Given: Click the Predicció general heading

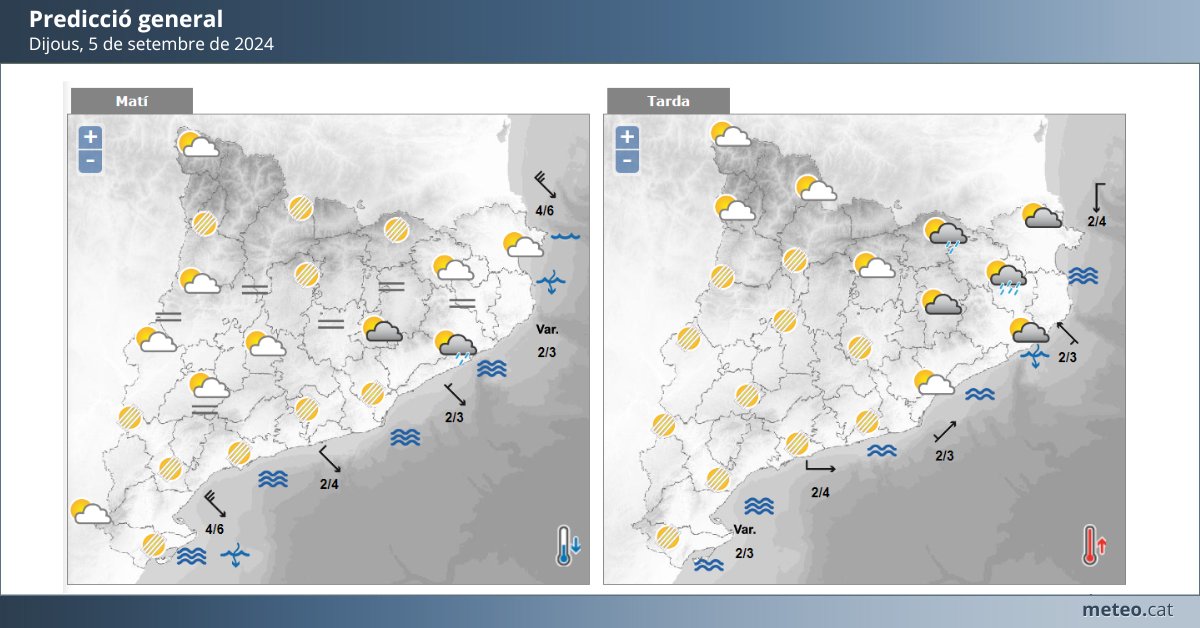Looking at the screenshot, I should tap(126, 19).
